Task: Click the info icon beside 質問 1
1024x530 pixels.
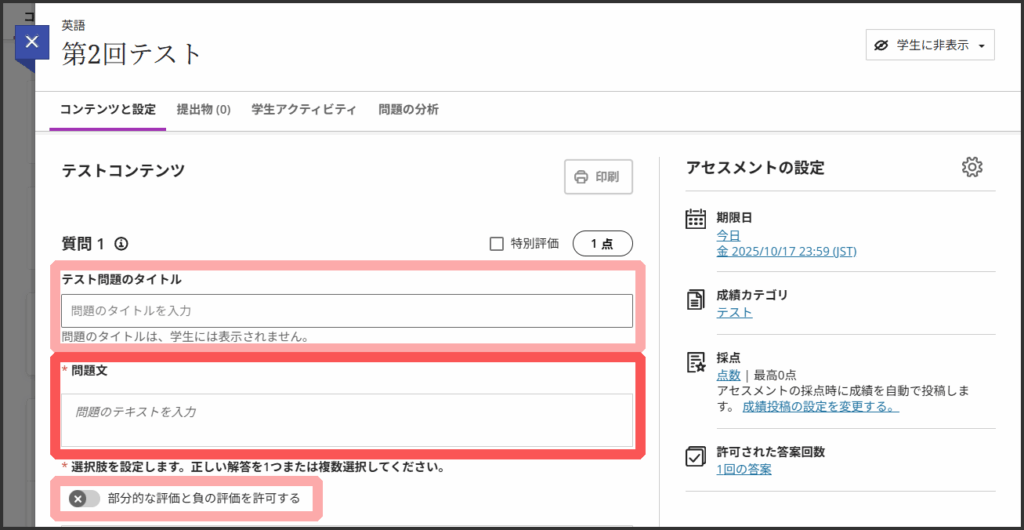Action: (122, 243)
